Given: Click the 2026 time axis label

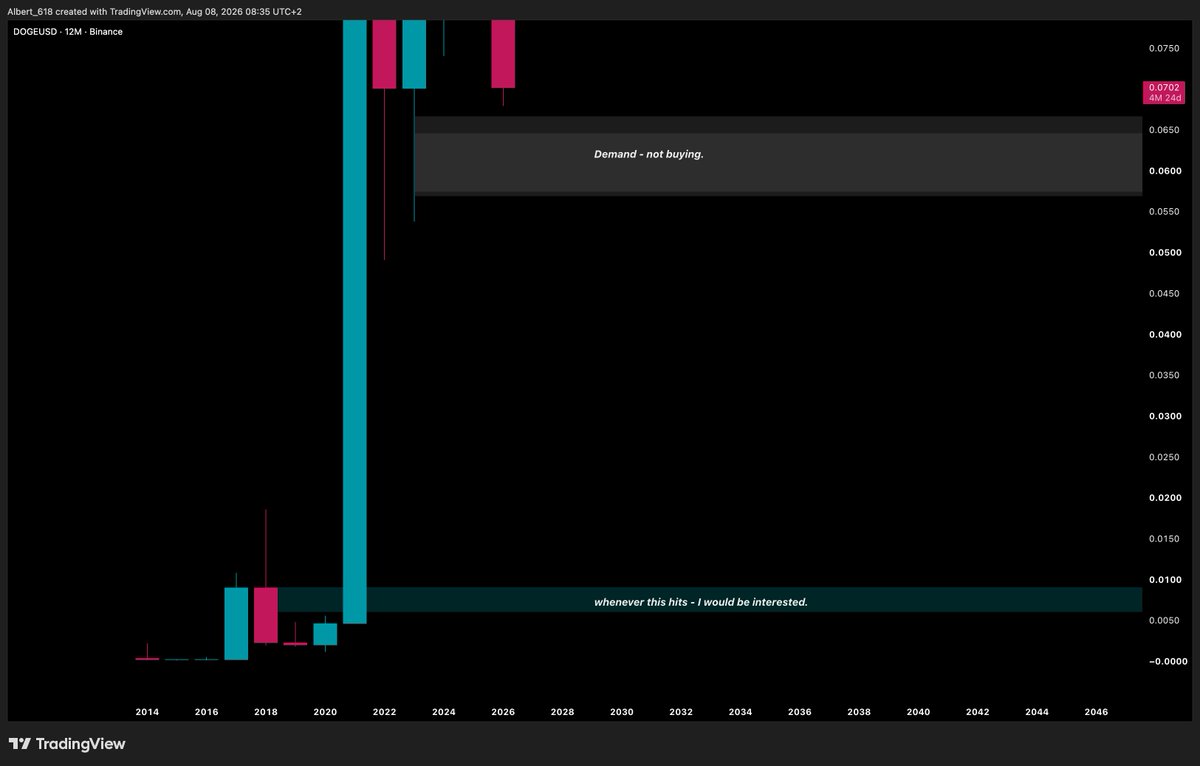Looking at the screenshot, I should 503,712.
